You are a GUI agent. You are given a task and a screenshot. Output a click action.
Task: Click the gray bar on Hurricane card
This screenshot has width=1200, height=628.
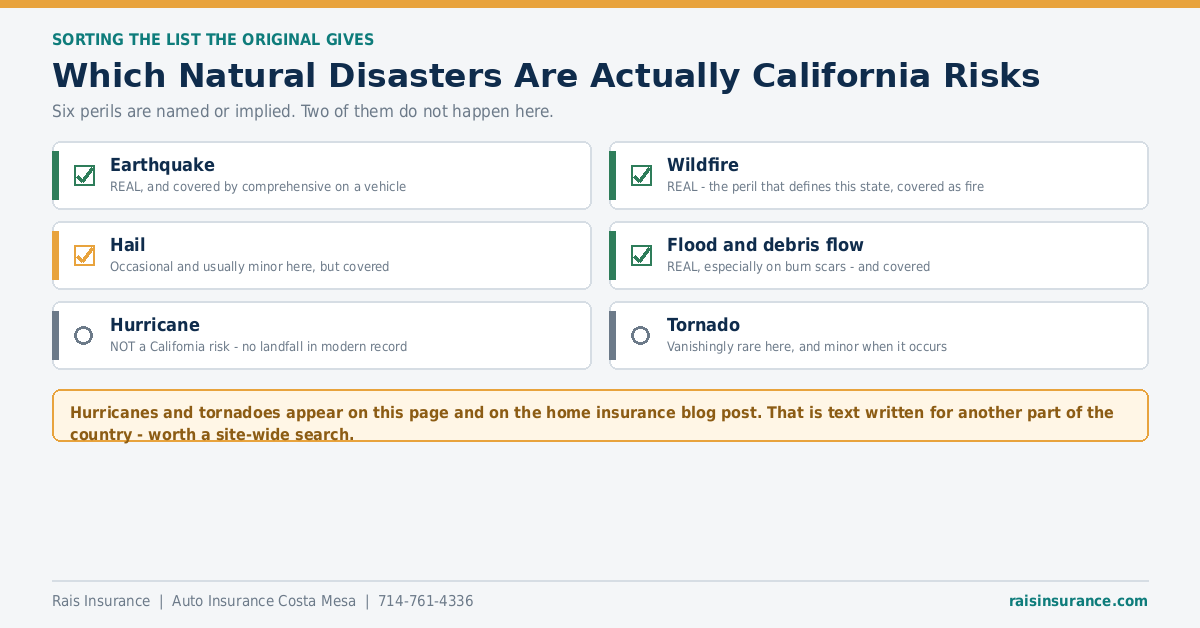point(56,335)
